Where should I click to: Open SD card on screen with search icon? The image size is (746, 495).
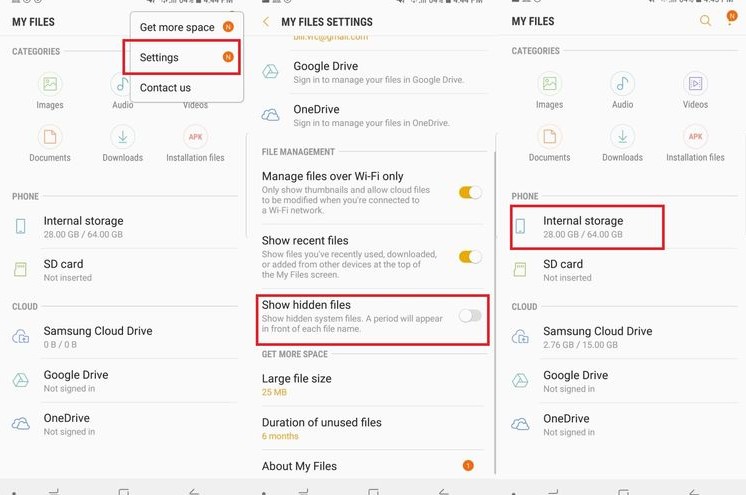pos(623,270)
